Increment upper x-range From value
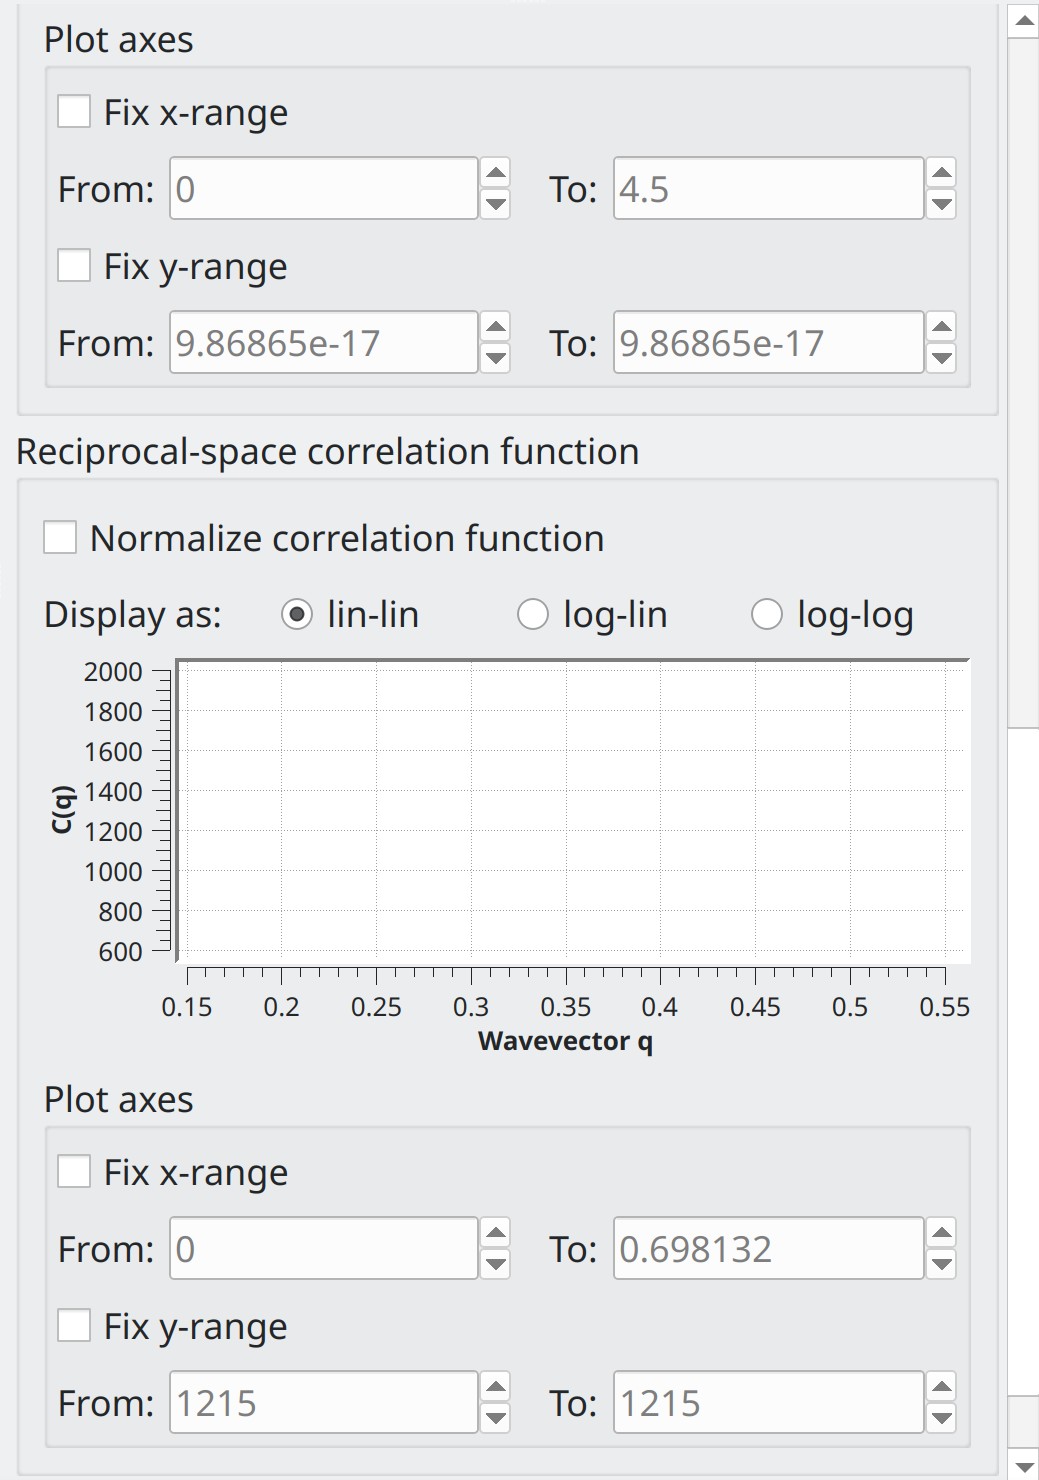1039x1480 pixels. (495, 173)
